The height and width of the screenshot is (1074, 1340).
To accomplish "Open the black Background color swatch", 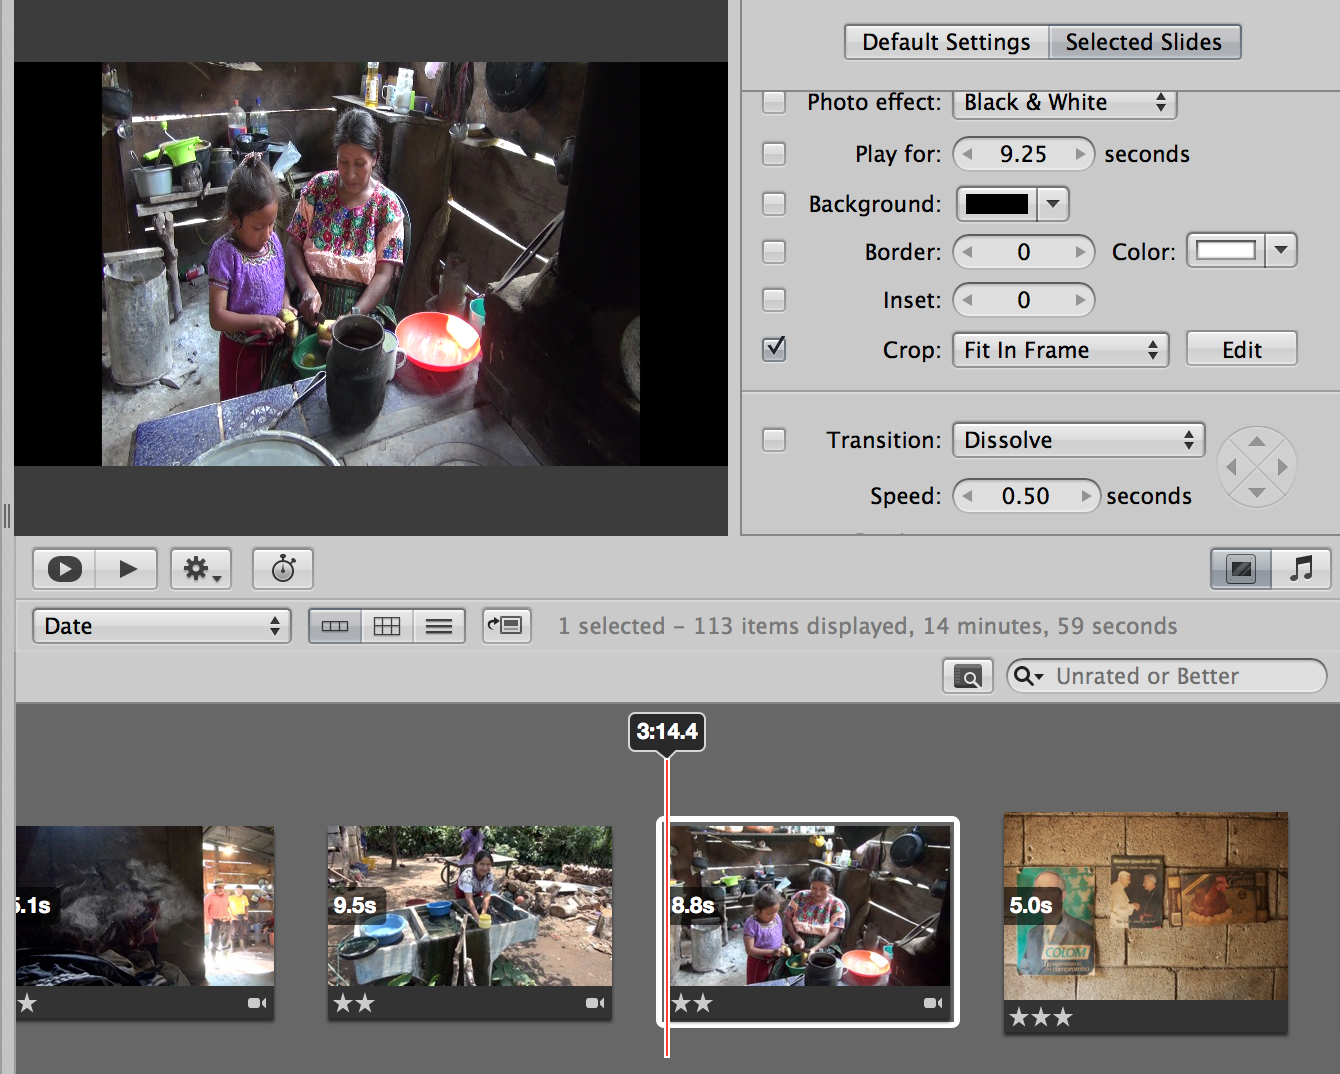I will (x=997, y=204).
